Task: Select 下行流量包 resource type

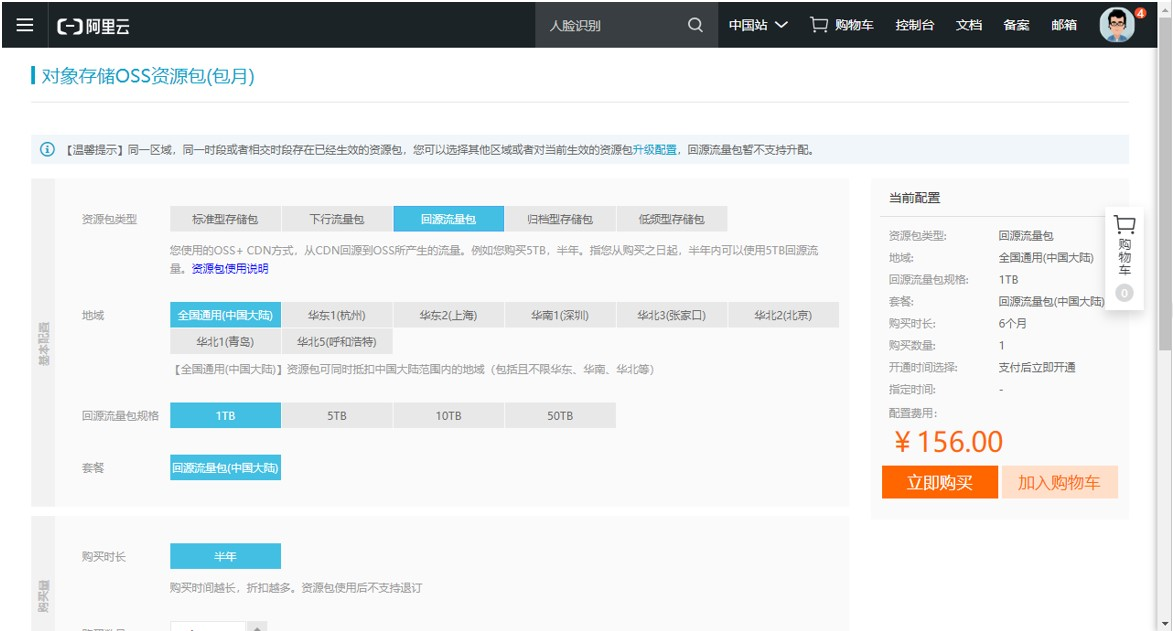Action: 337,219
